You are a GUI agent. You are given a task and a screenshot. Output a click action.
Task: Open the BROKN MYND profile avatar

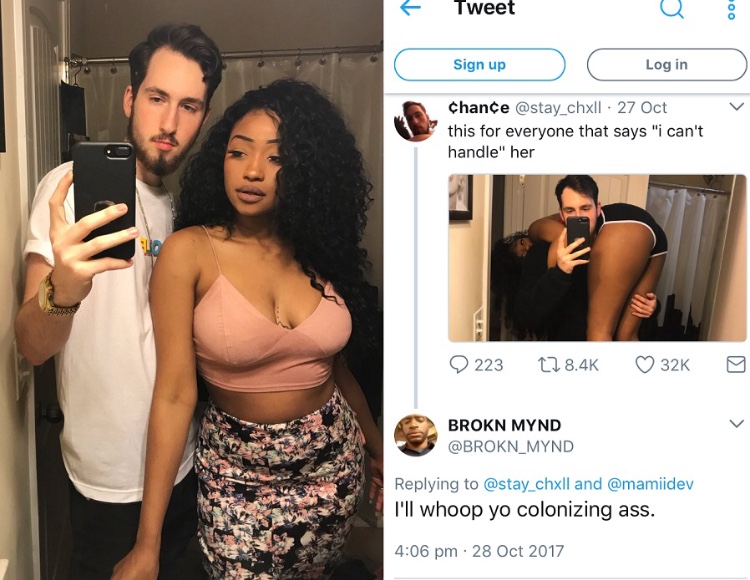tap(416, 435)
